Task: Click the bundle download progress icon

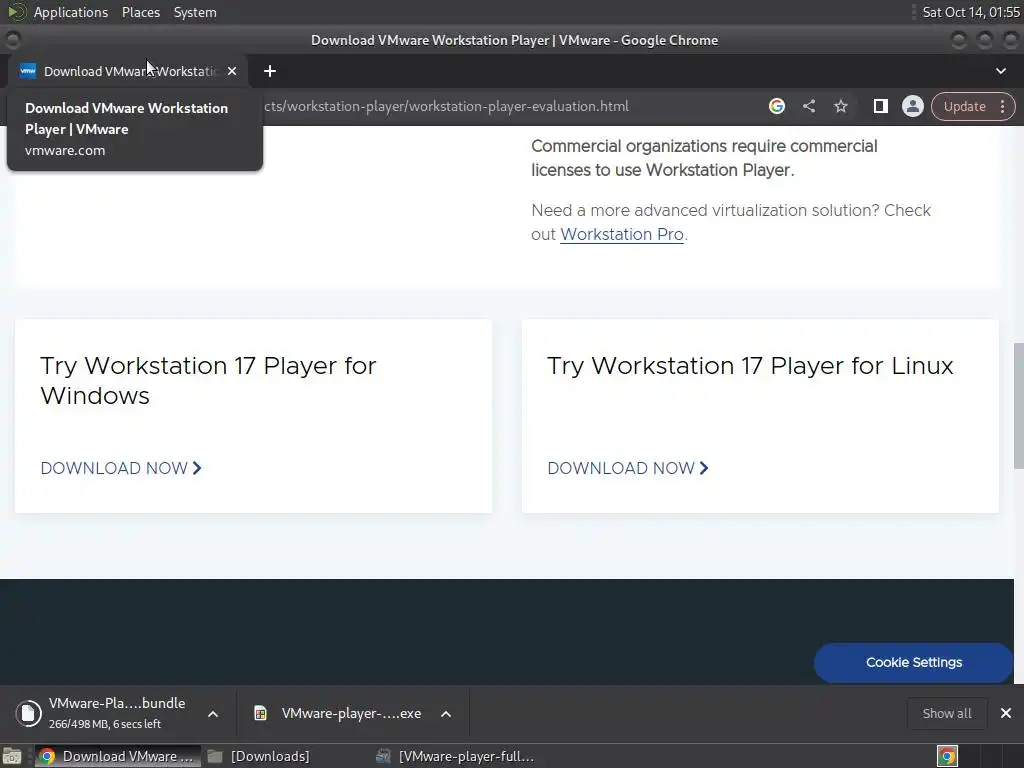Action: (x=28, y=712)
